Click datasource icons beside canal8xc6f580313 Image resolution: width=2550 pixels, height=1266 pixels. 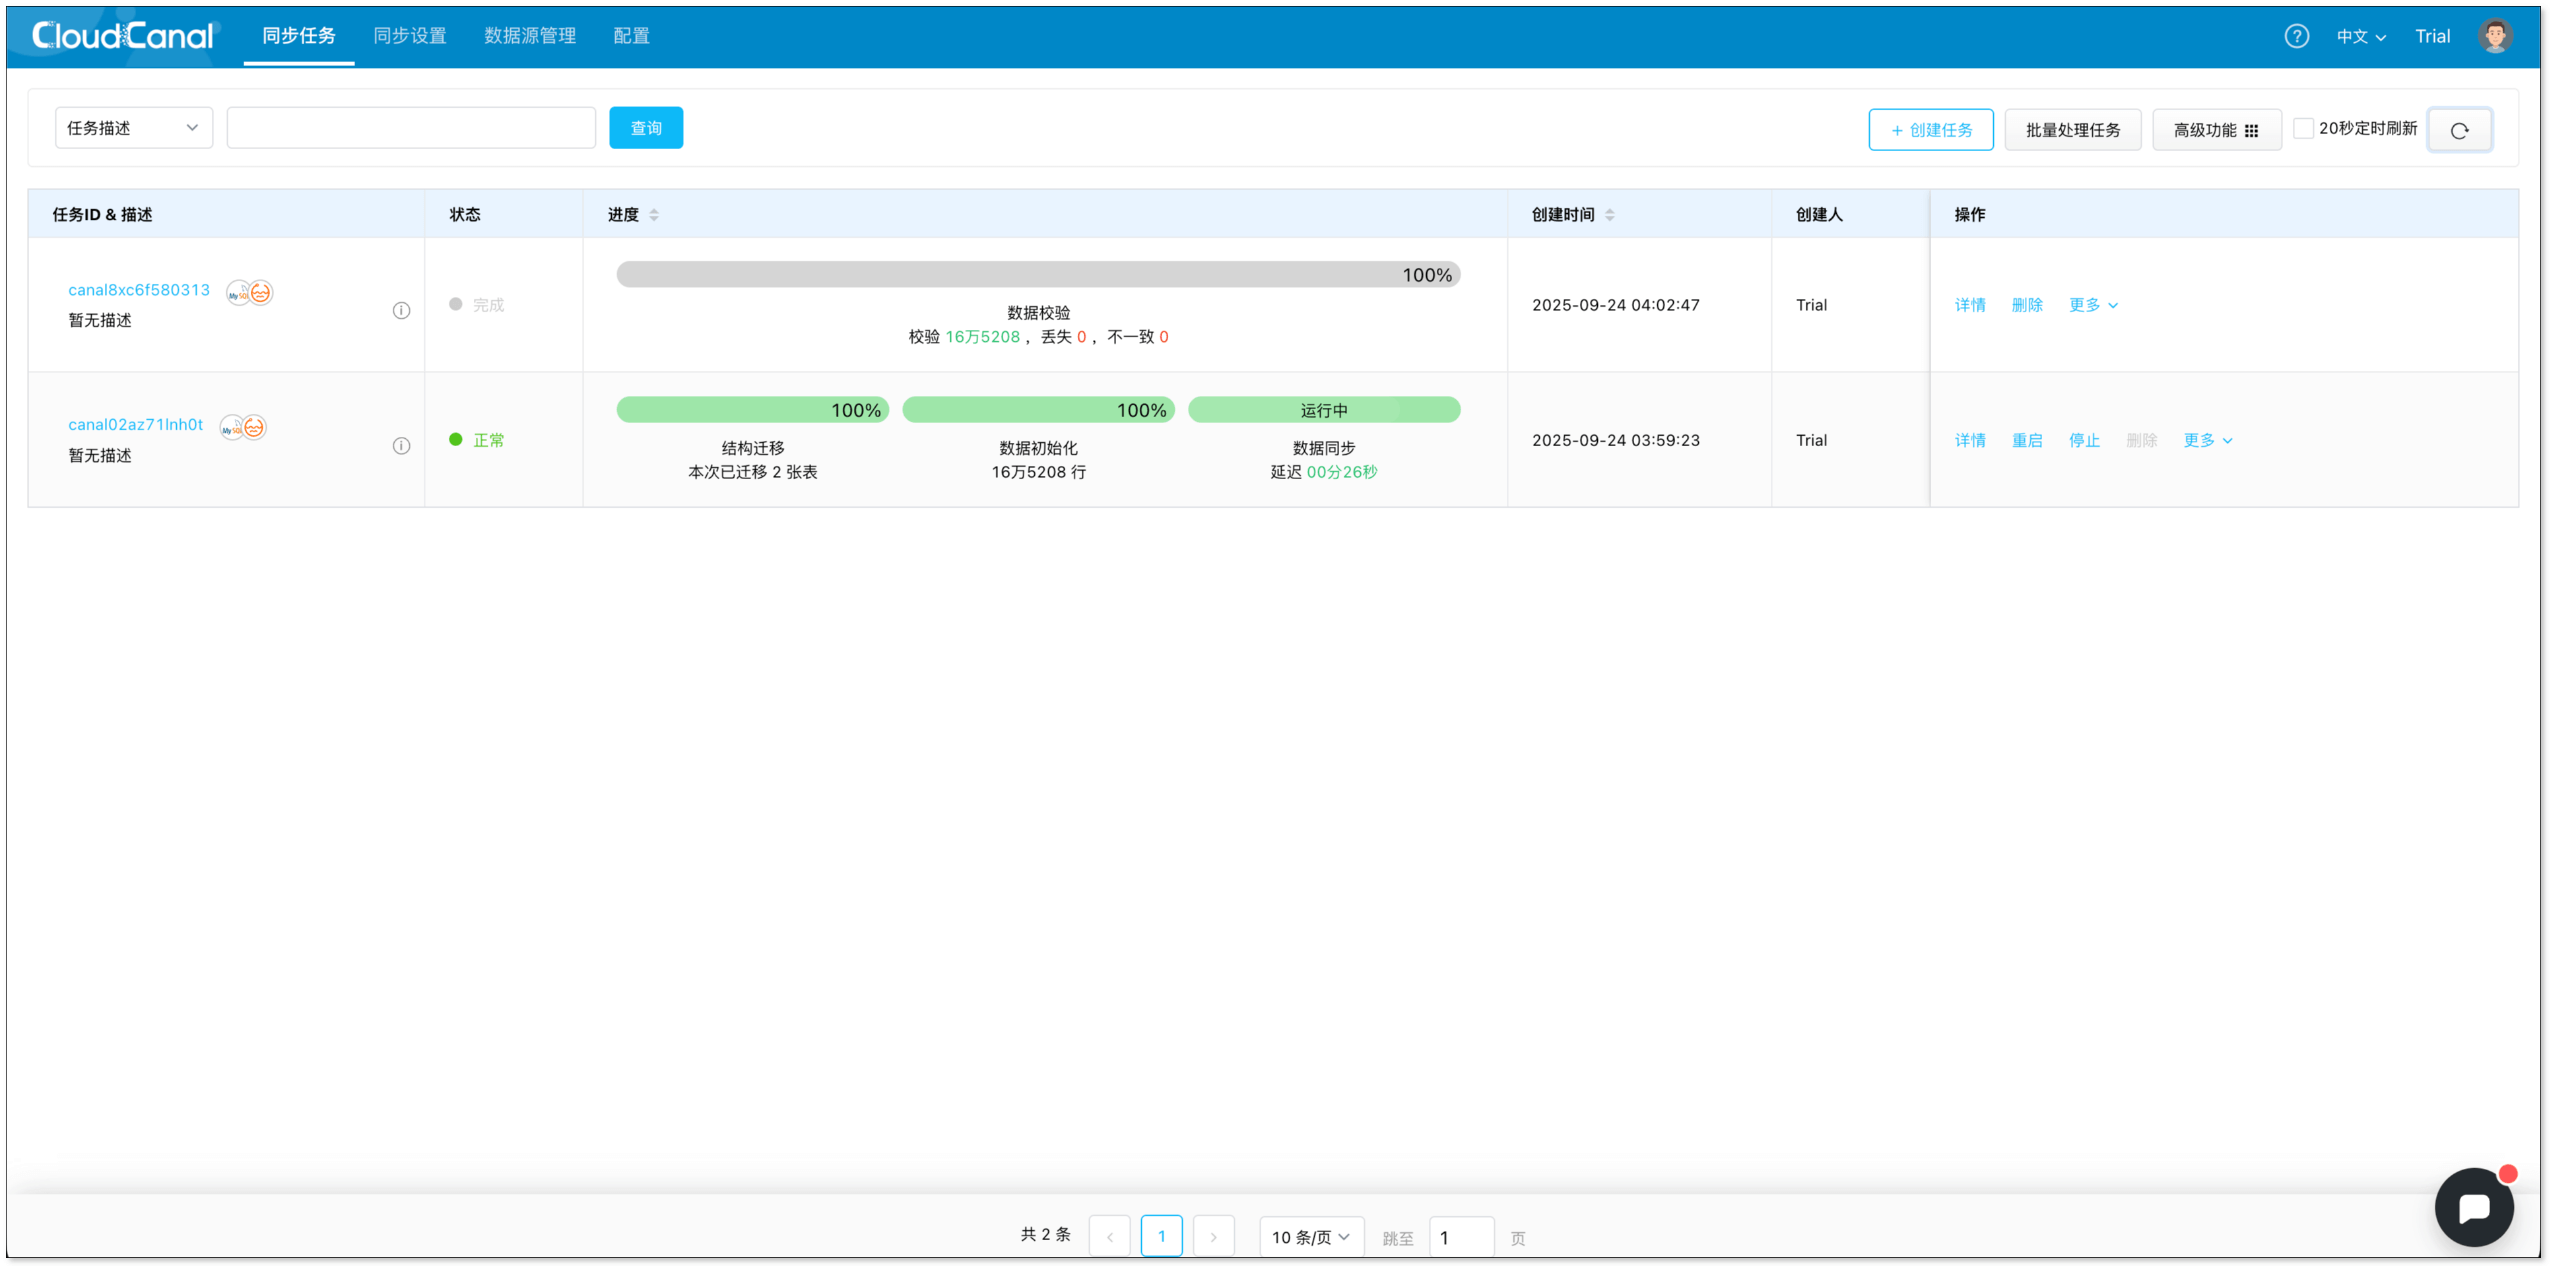[x=249, y=292]
